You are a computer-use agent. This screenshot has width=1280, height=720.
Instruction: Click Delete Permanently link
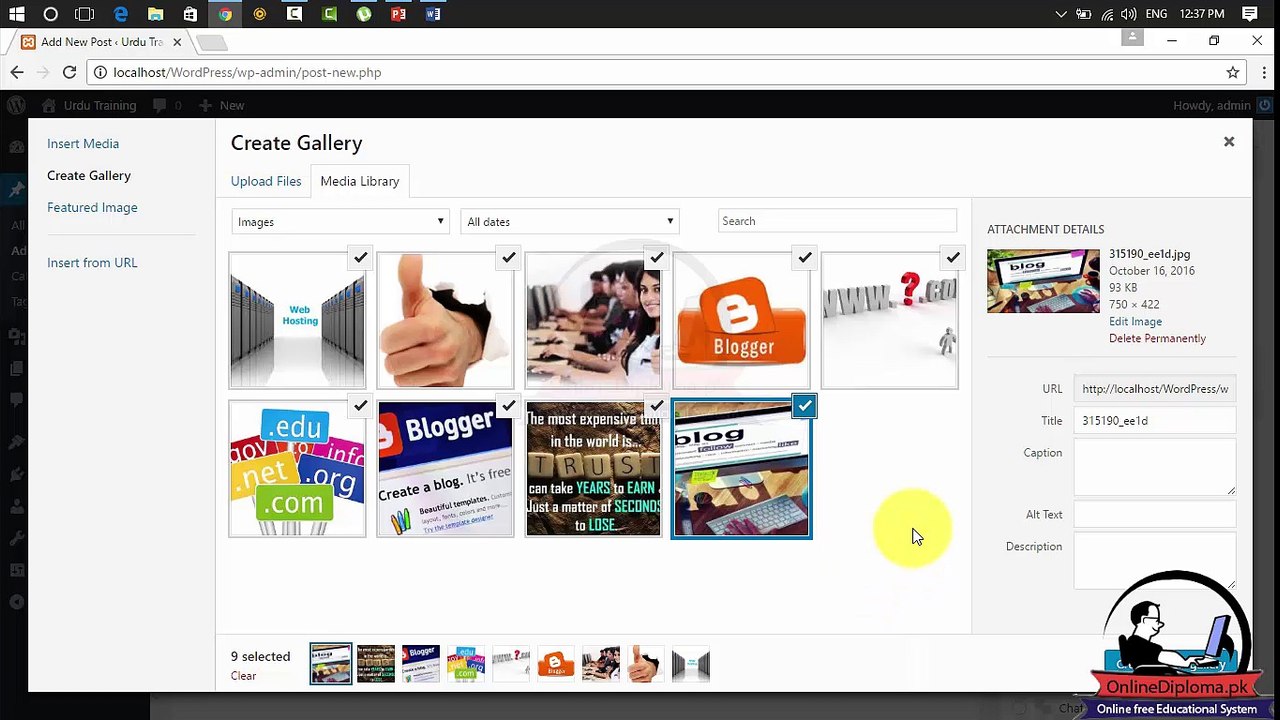tap(1157, 339)
